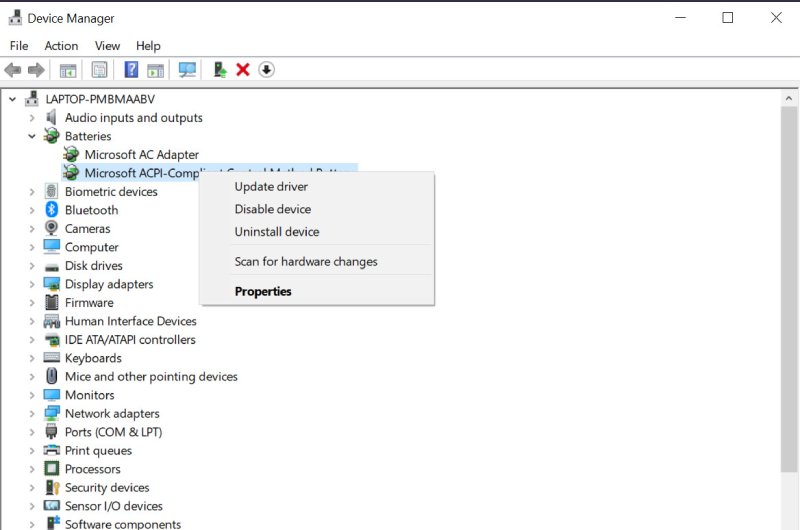The width and height of the screenshot is (800, 530).
Task: Expand the Monitors category
Action: [32, 395]
